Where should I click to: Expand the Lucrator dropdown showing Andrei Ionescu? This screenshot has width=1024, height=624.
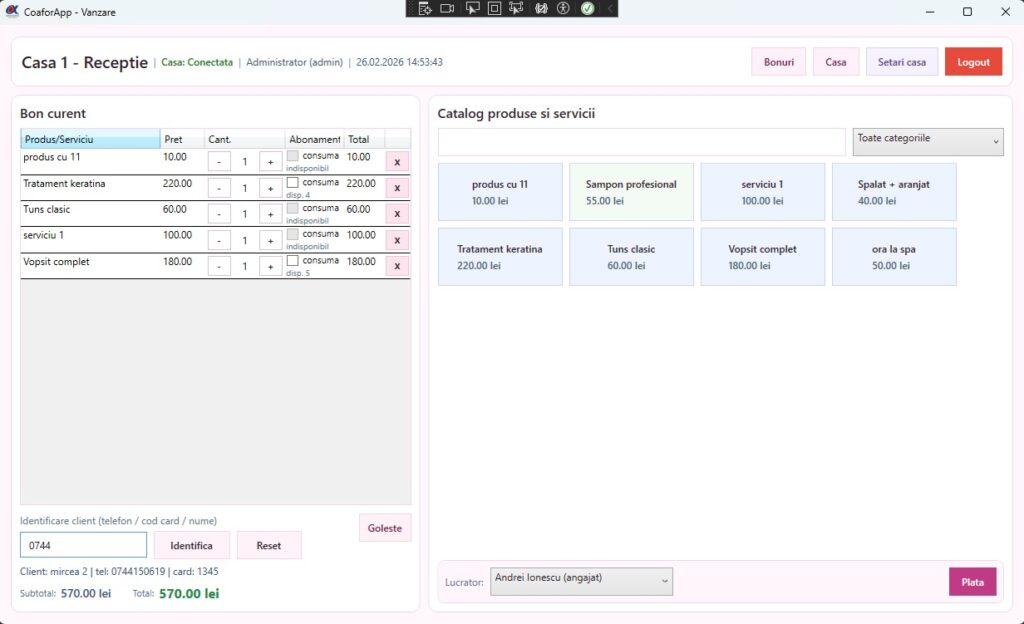pyautogui.click(x=581, y=581)
